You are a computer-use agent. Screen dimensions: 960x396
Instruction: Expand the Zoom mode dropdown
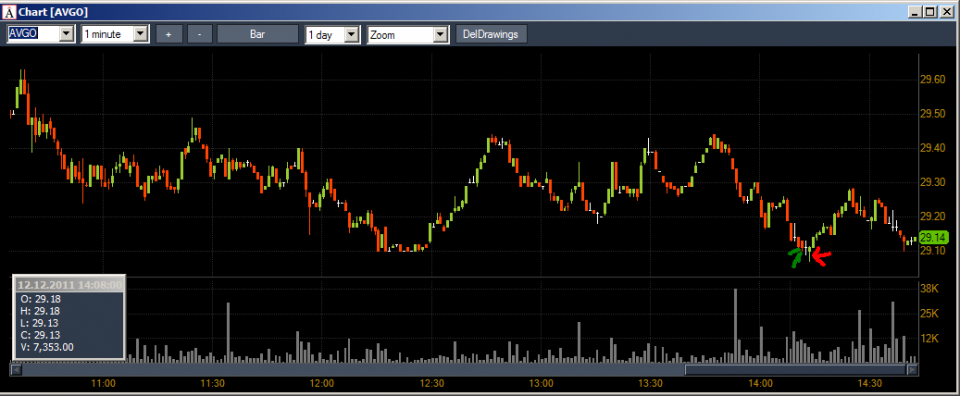[441, 35]
